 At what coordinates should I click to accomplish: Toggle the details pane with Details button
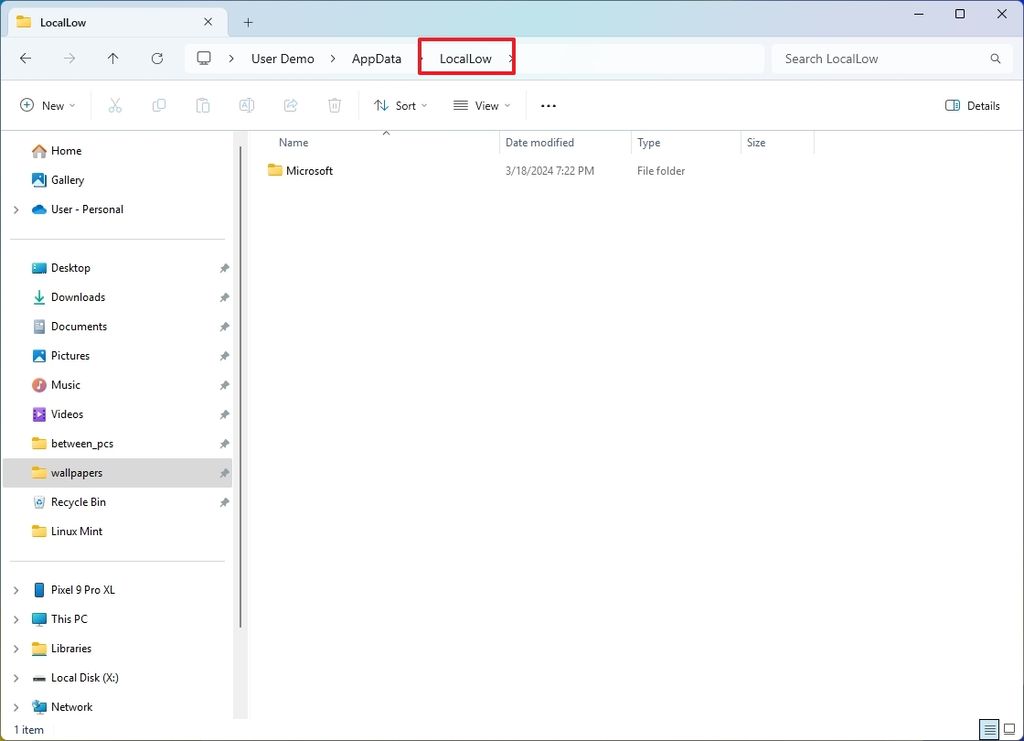click(x=971, y=105)
